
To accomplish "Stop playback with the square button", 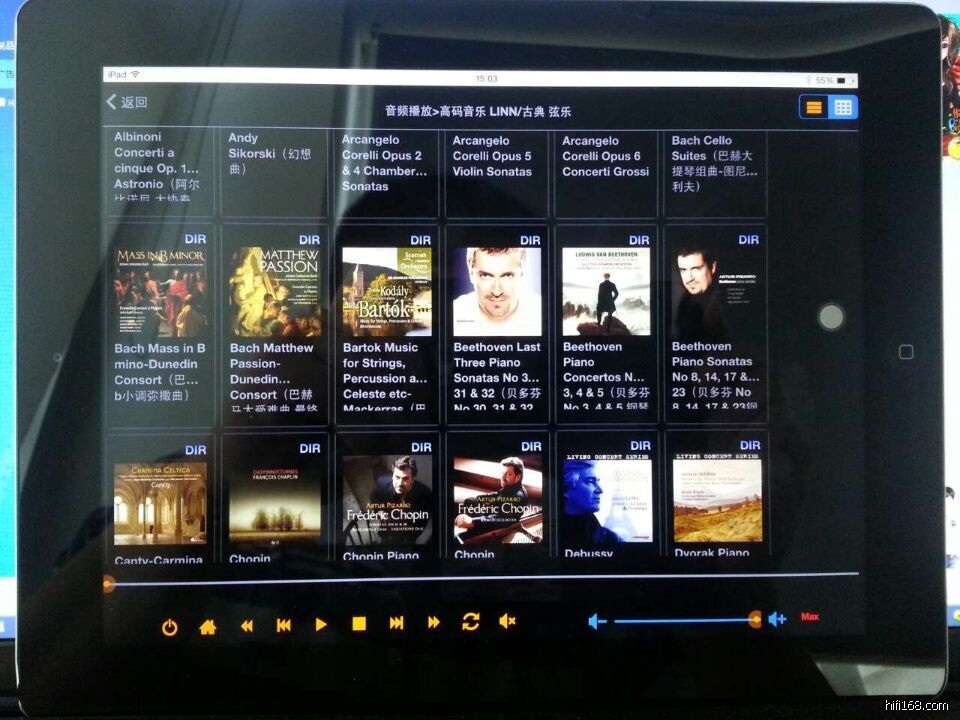I will (x=359, y=624).
